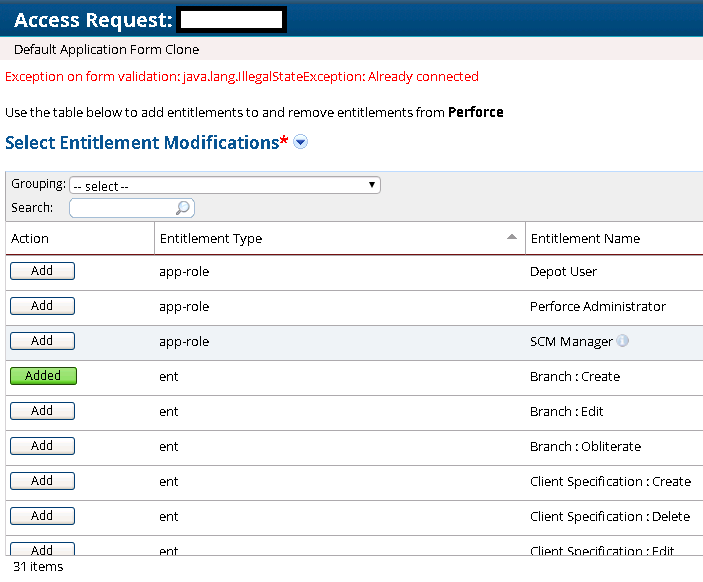703x582 pixels.
Task: Add the Perforce Administrator entitlement
Action: click(43, 306)
